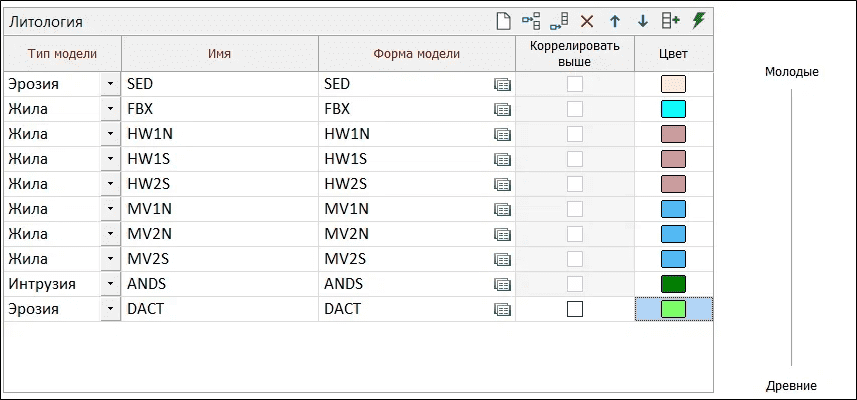
Task: Click the green lightning bolt icon
Action: pos(698,21)
